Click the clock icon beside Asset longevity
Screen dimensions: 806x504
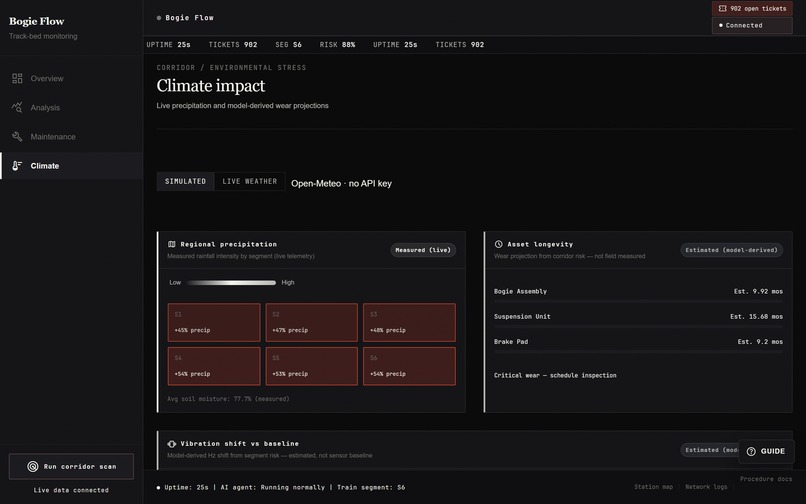coord(498,244)
